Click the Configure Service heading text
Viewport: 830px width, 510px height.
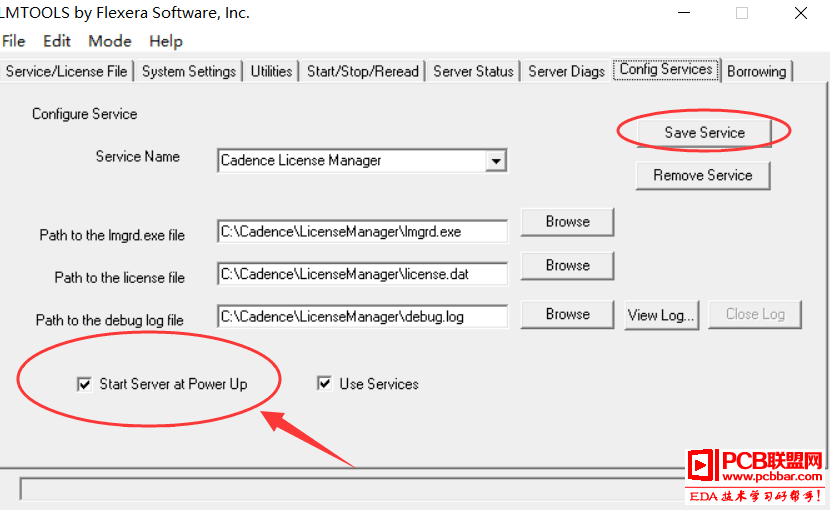point(85,114)
